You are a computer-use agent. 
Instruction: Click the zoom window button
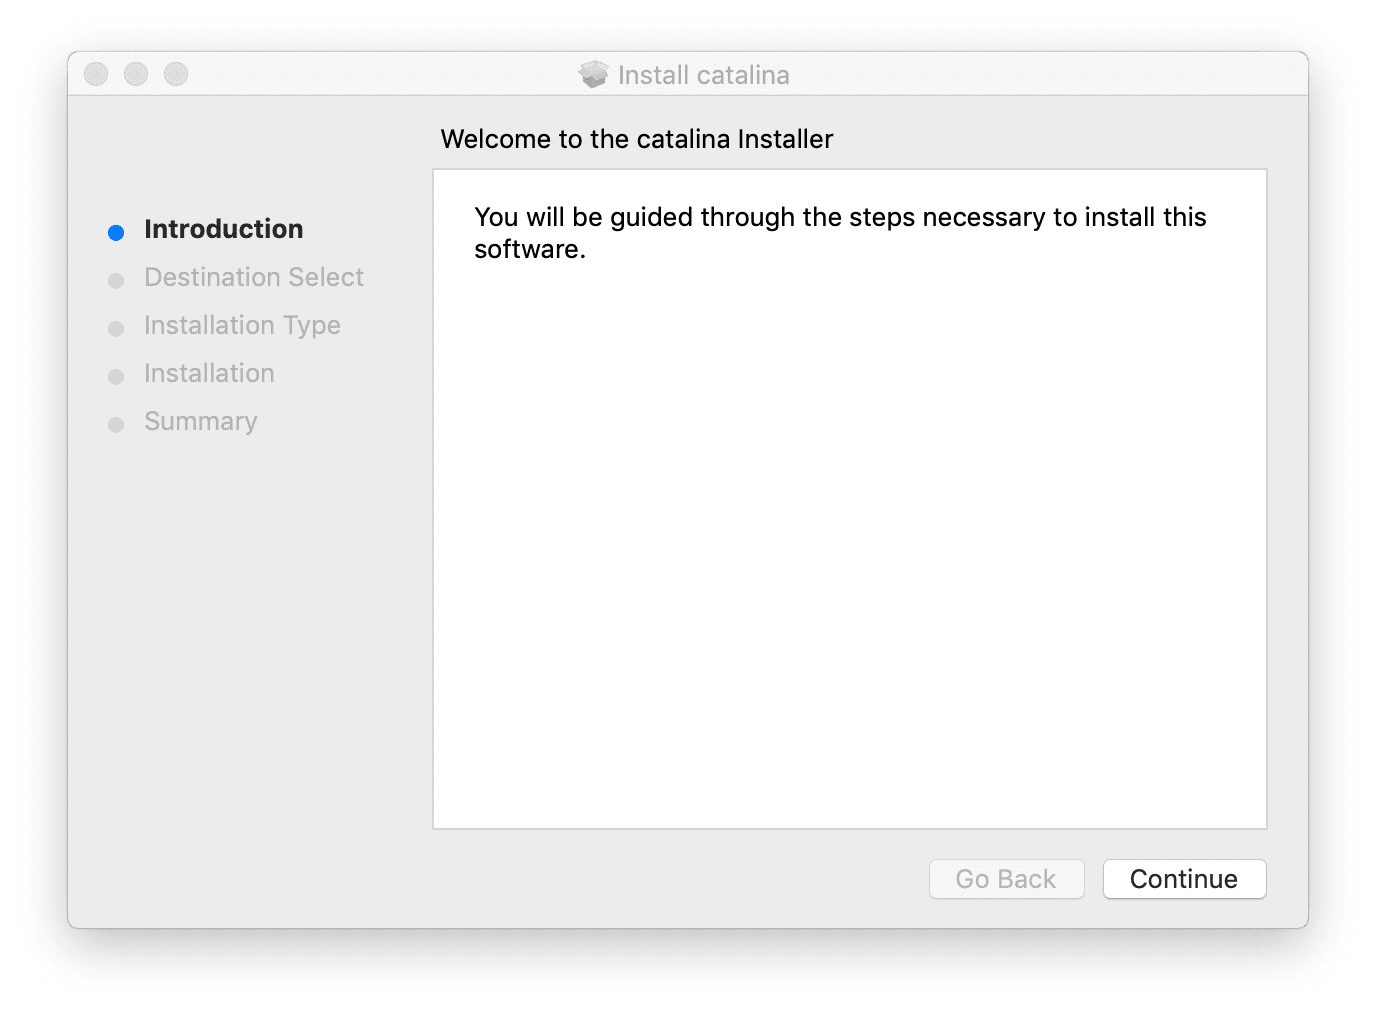point(176,74)
